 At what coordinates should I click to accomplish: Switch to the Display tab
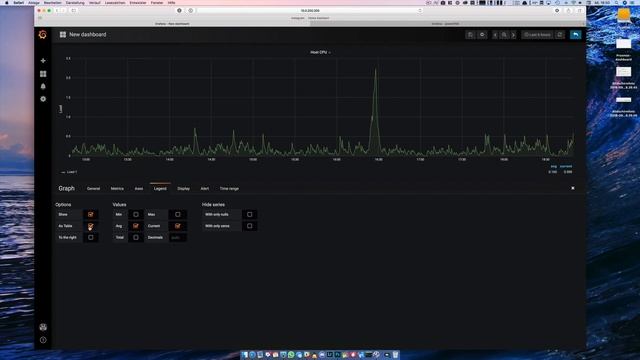[x=184, y=189]
